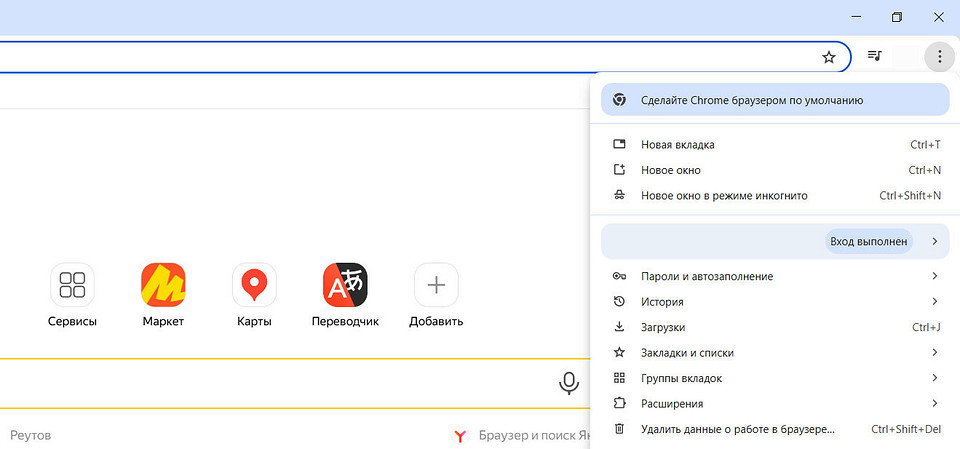
Task: Open the Карты map pin shortcut
Action: (254, 285)
